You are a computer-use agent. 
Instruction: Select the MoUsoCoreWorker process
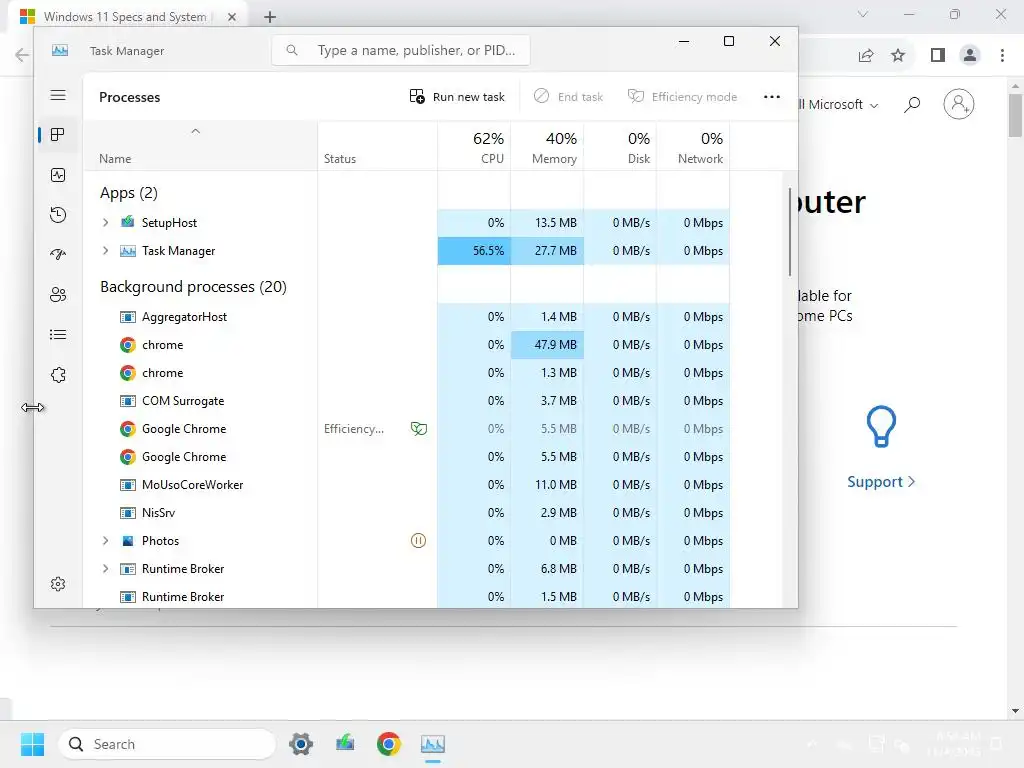[406, 485]
